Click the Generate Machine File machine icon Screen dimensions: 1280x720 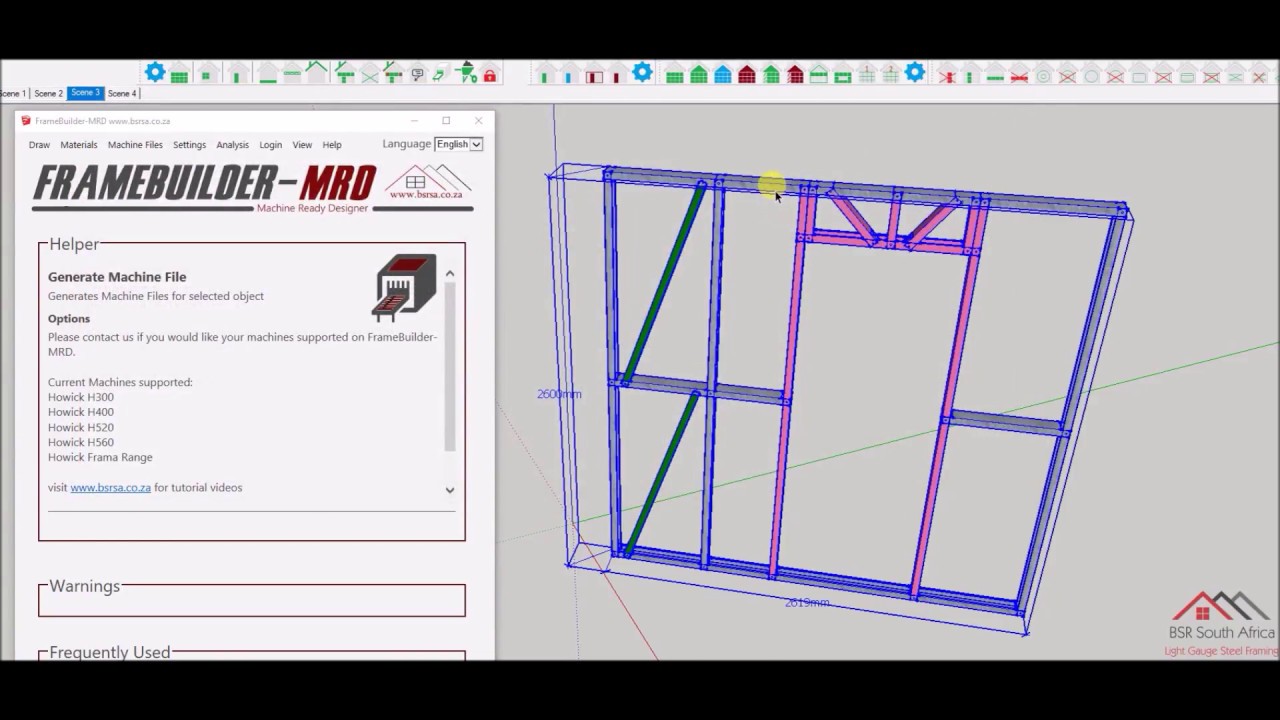tap(404, 288)
